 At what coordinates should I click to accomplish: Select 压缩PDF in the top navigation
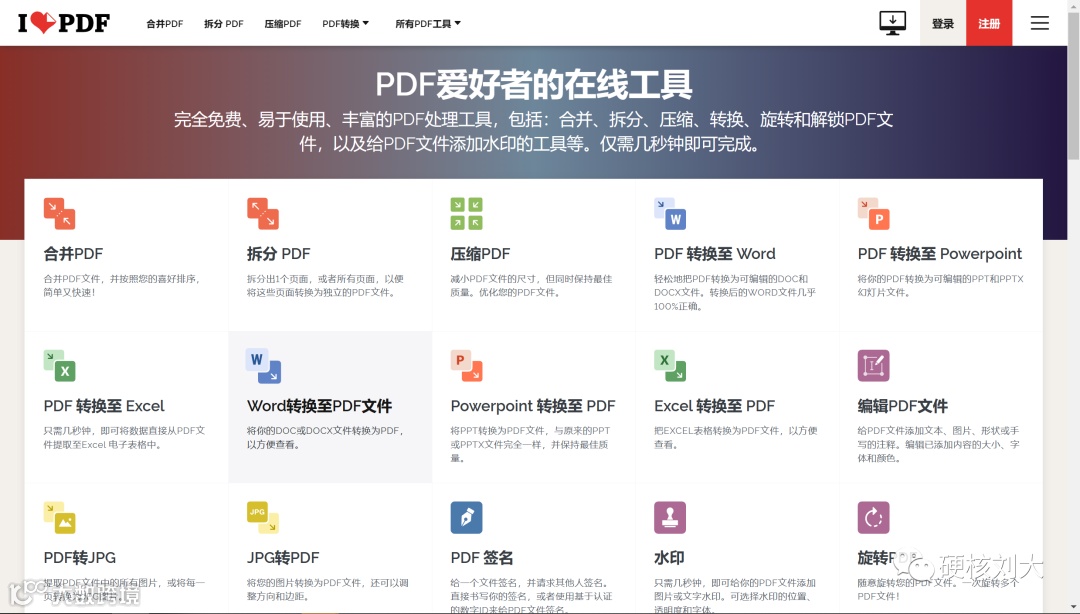[283, 23]
